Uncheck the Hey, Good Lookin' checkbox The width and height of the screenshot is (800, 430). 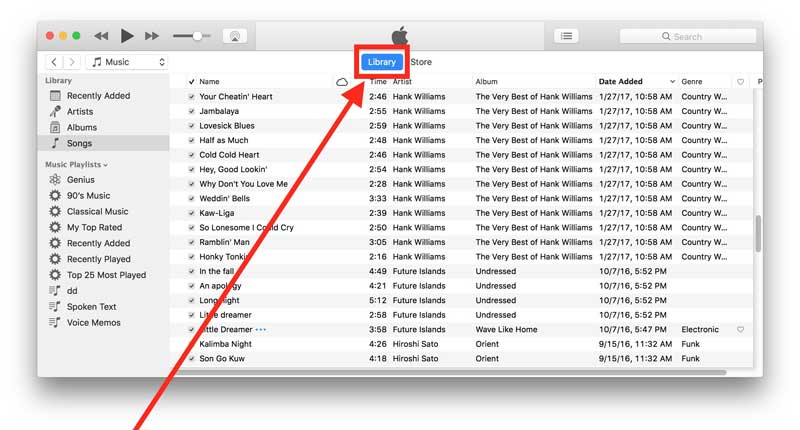tap(191, 169)
